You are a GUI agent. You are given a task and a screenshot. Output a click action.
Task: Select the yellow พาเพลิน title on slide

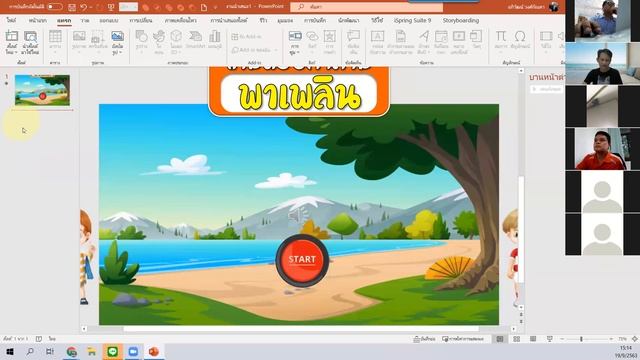click(x=299, y=94)
